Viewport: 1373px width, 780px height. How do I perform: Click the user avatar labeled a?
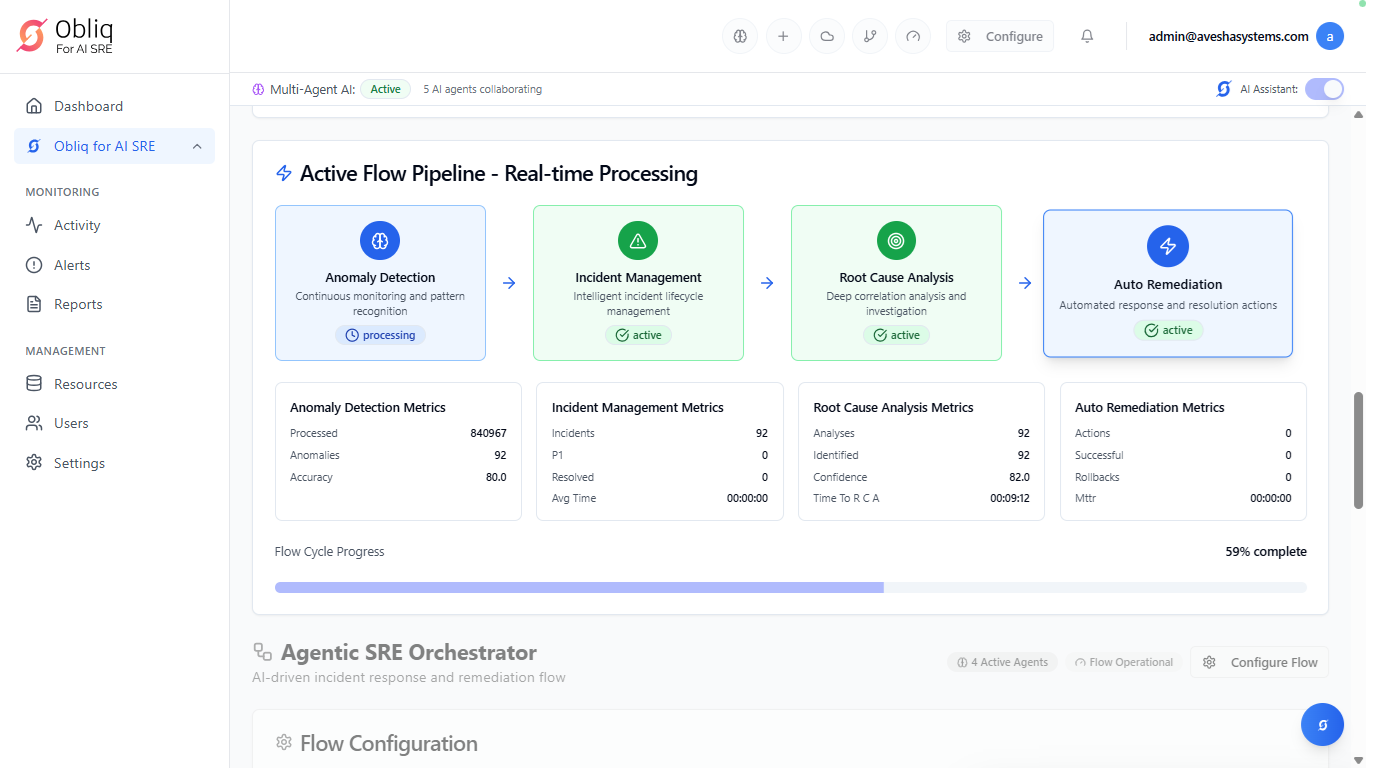point(1330,36)
